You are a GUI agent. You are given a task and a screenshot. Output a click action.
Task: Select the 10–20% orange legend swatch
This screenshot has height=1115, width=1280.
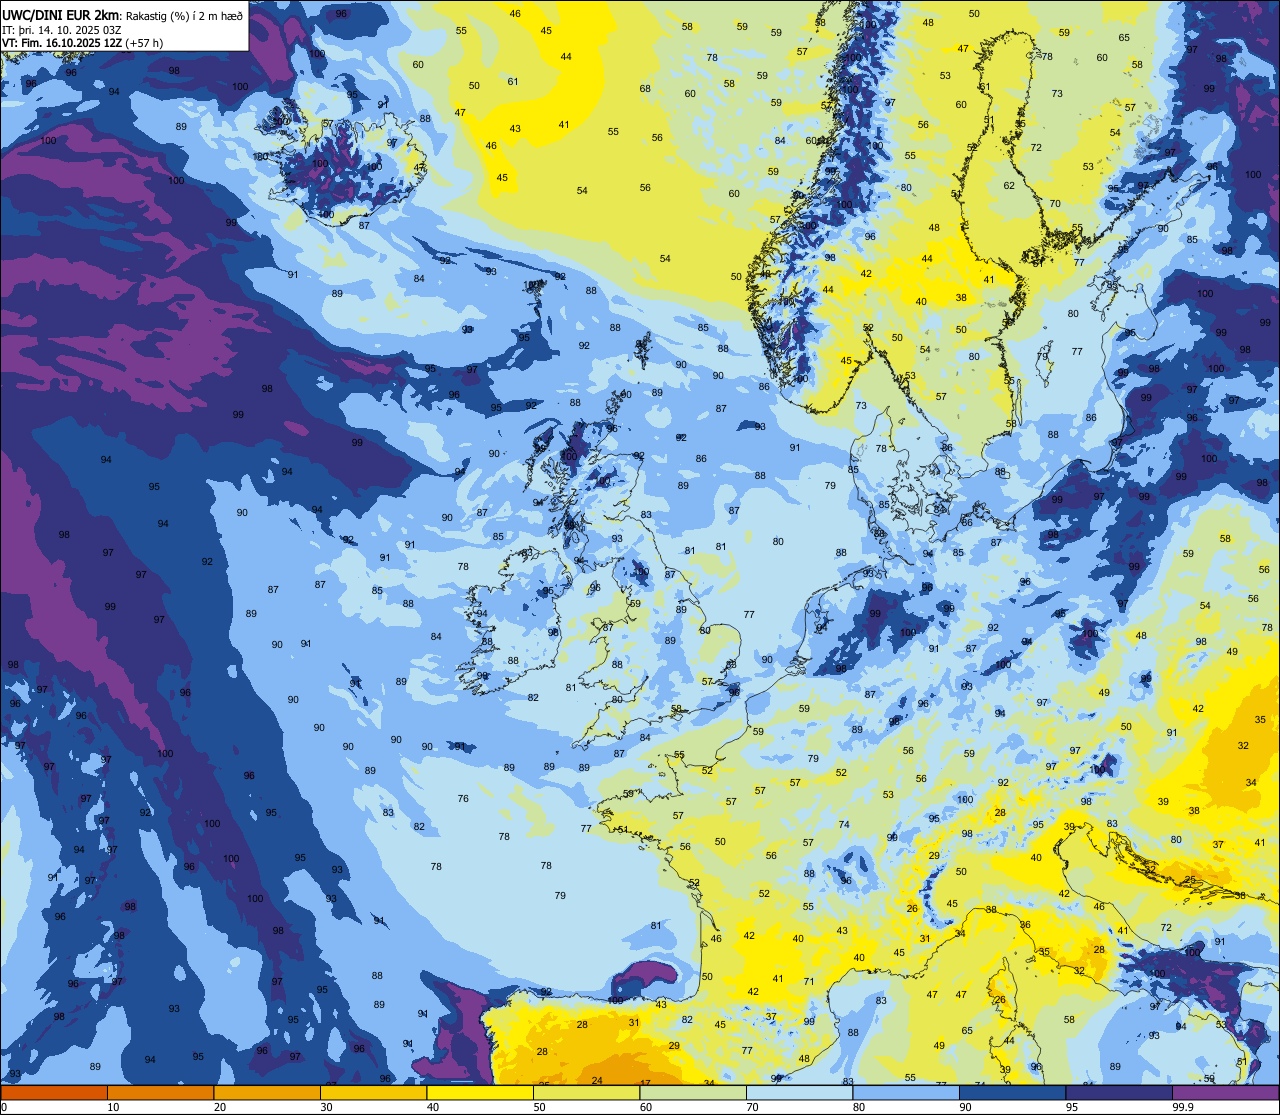(x=160, y=1093)
